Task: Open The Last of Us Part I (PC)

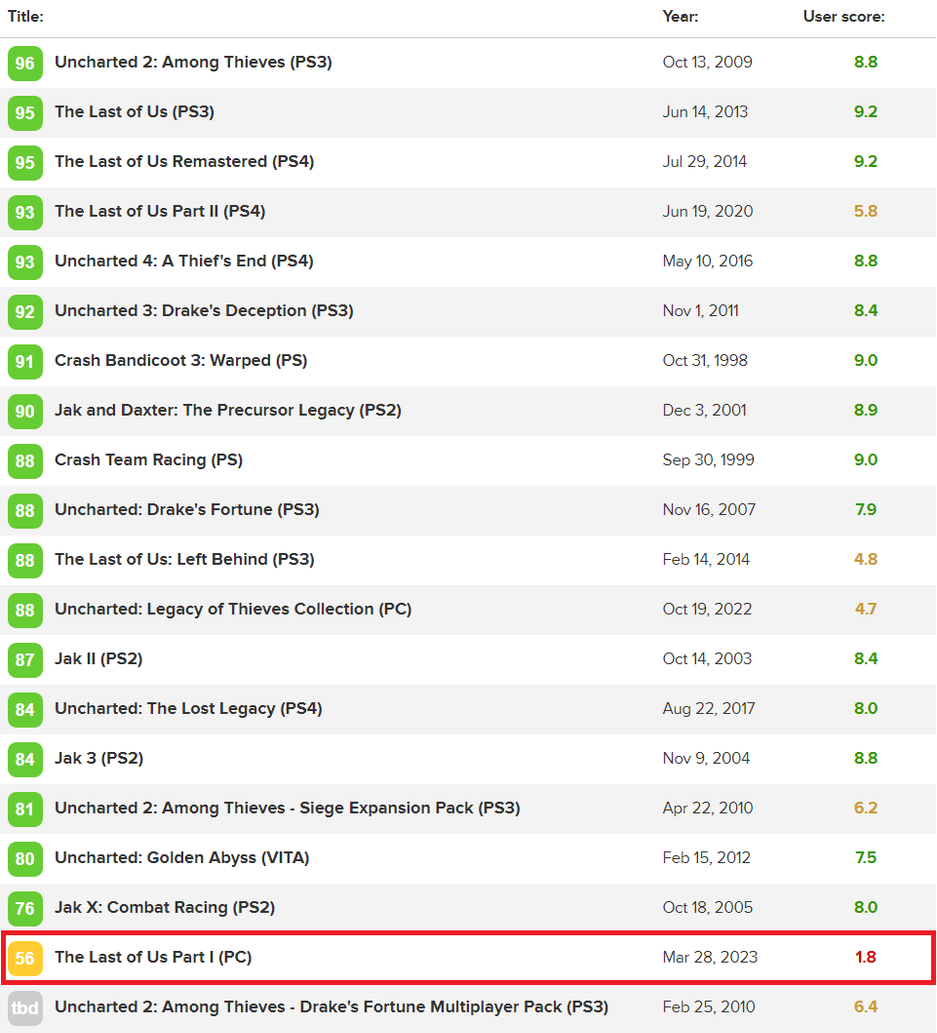Action: (154, 958)
